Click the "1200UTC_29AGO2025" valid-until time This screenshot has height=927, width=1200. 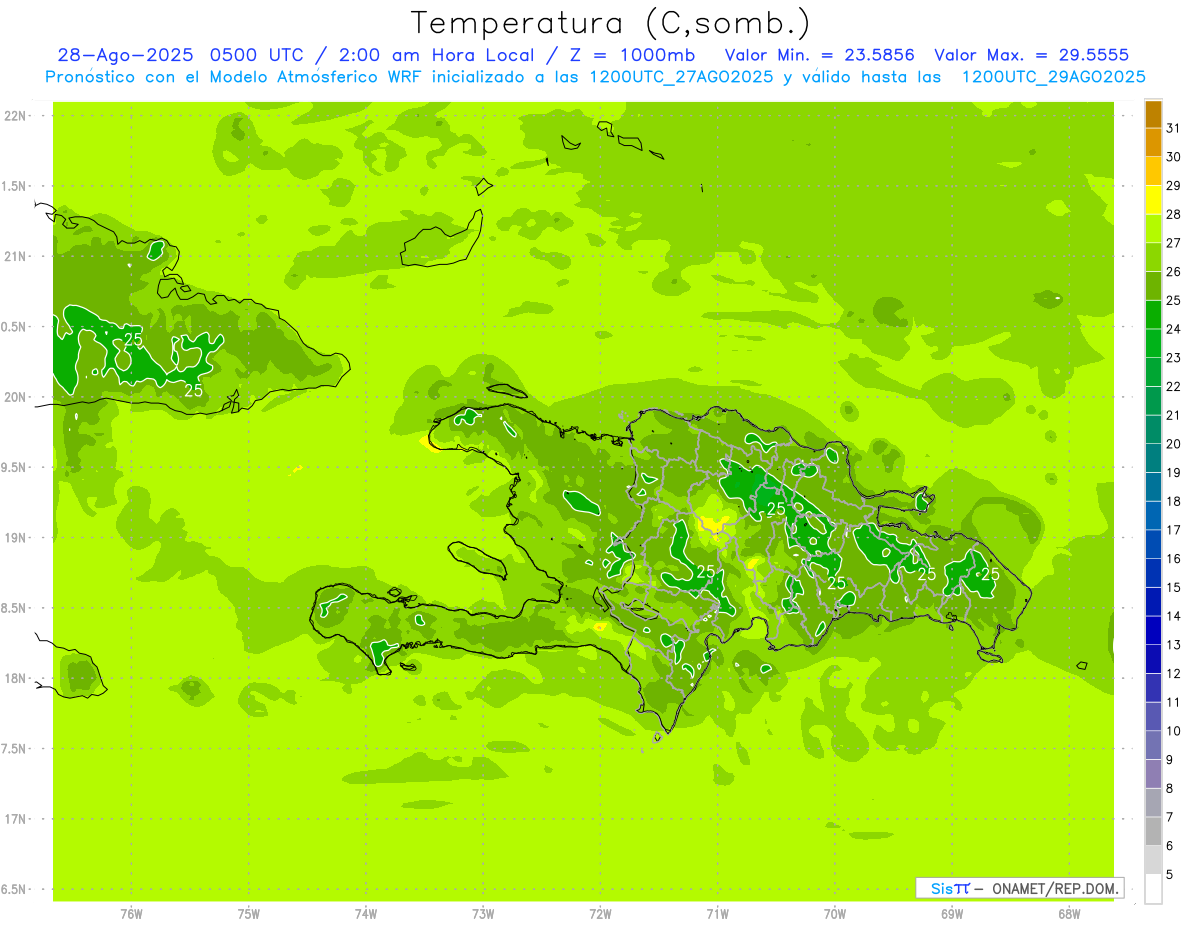pyautogui.click(x=1053, y=77)
